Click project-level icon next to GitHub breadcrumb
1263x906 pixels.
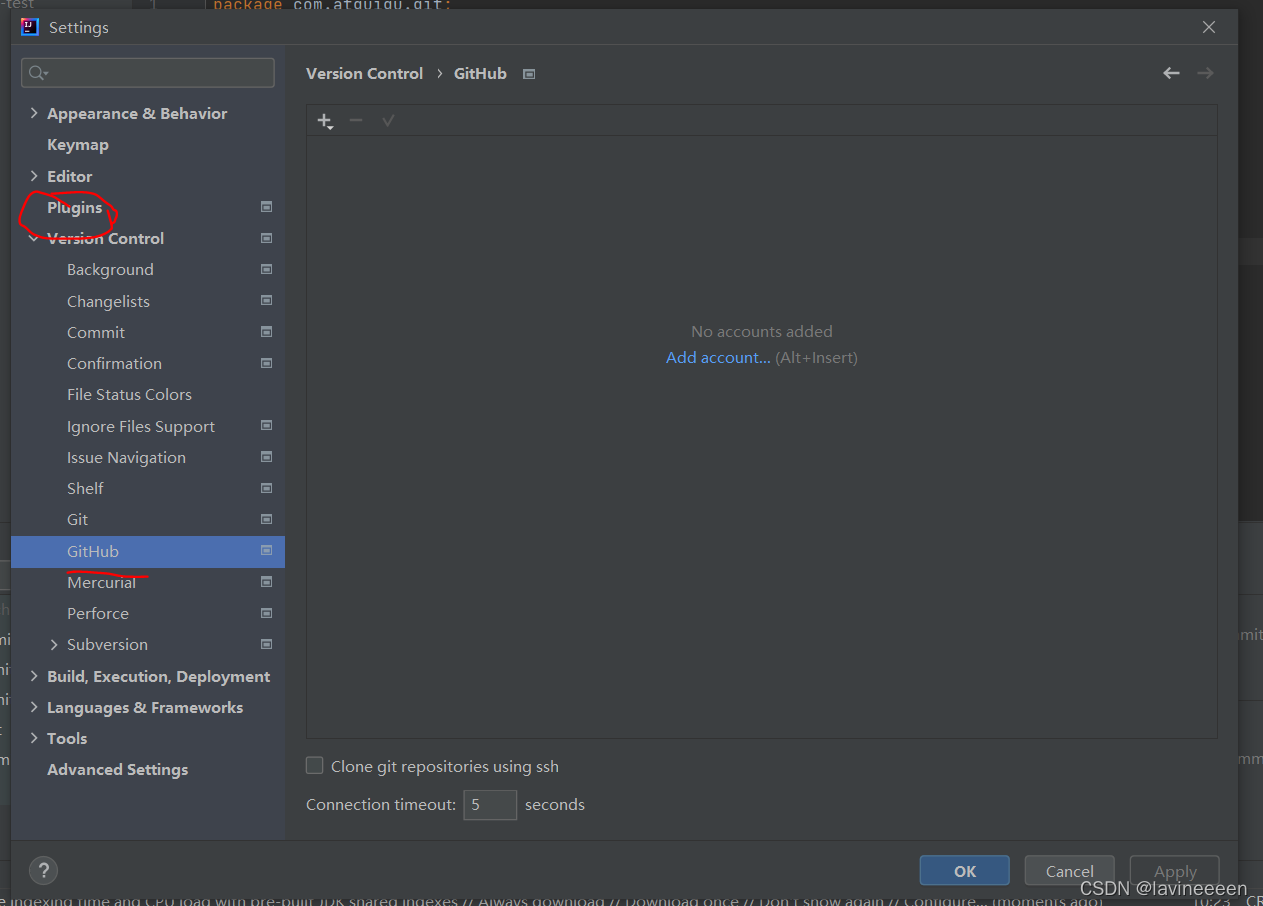click(x=529, y=74)
